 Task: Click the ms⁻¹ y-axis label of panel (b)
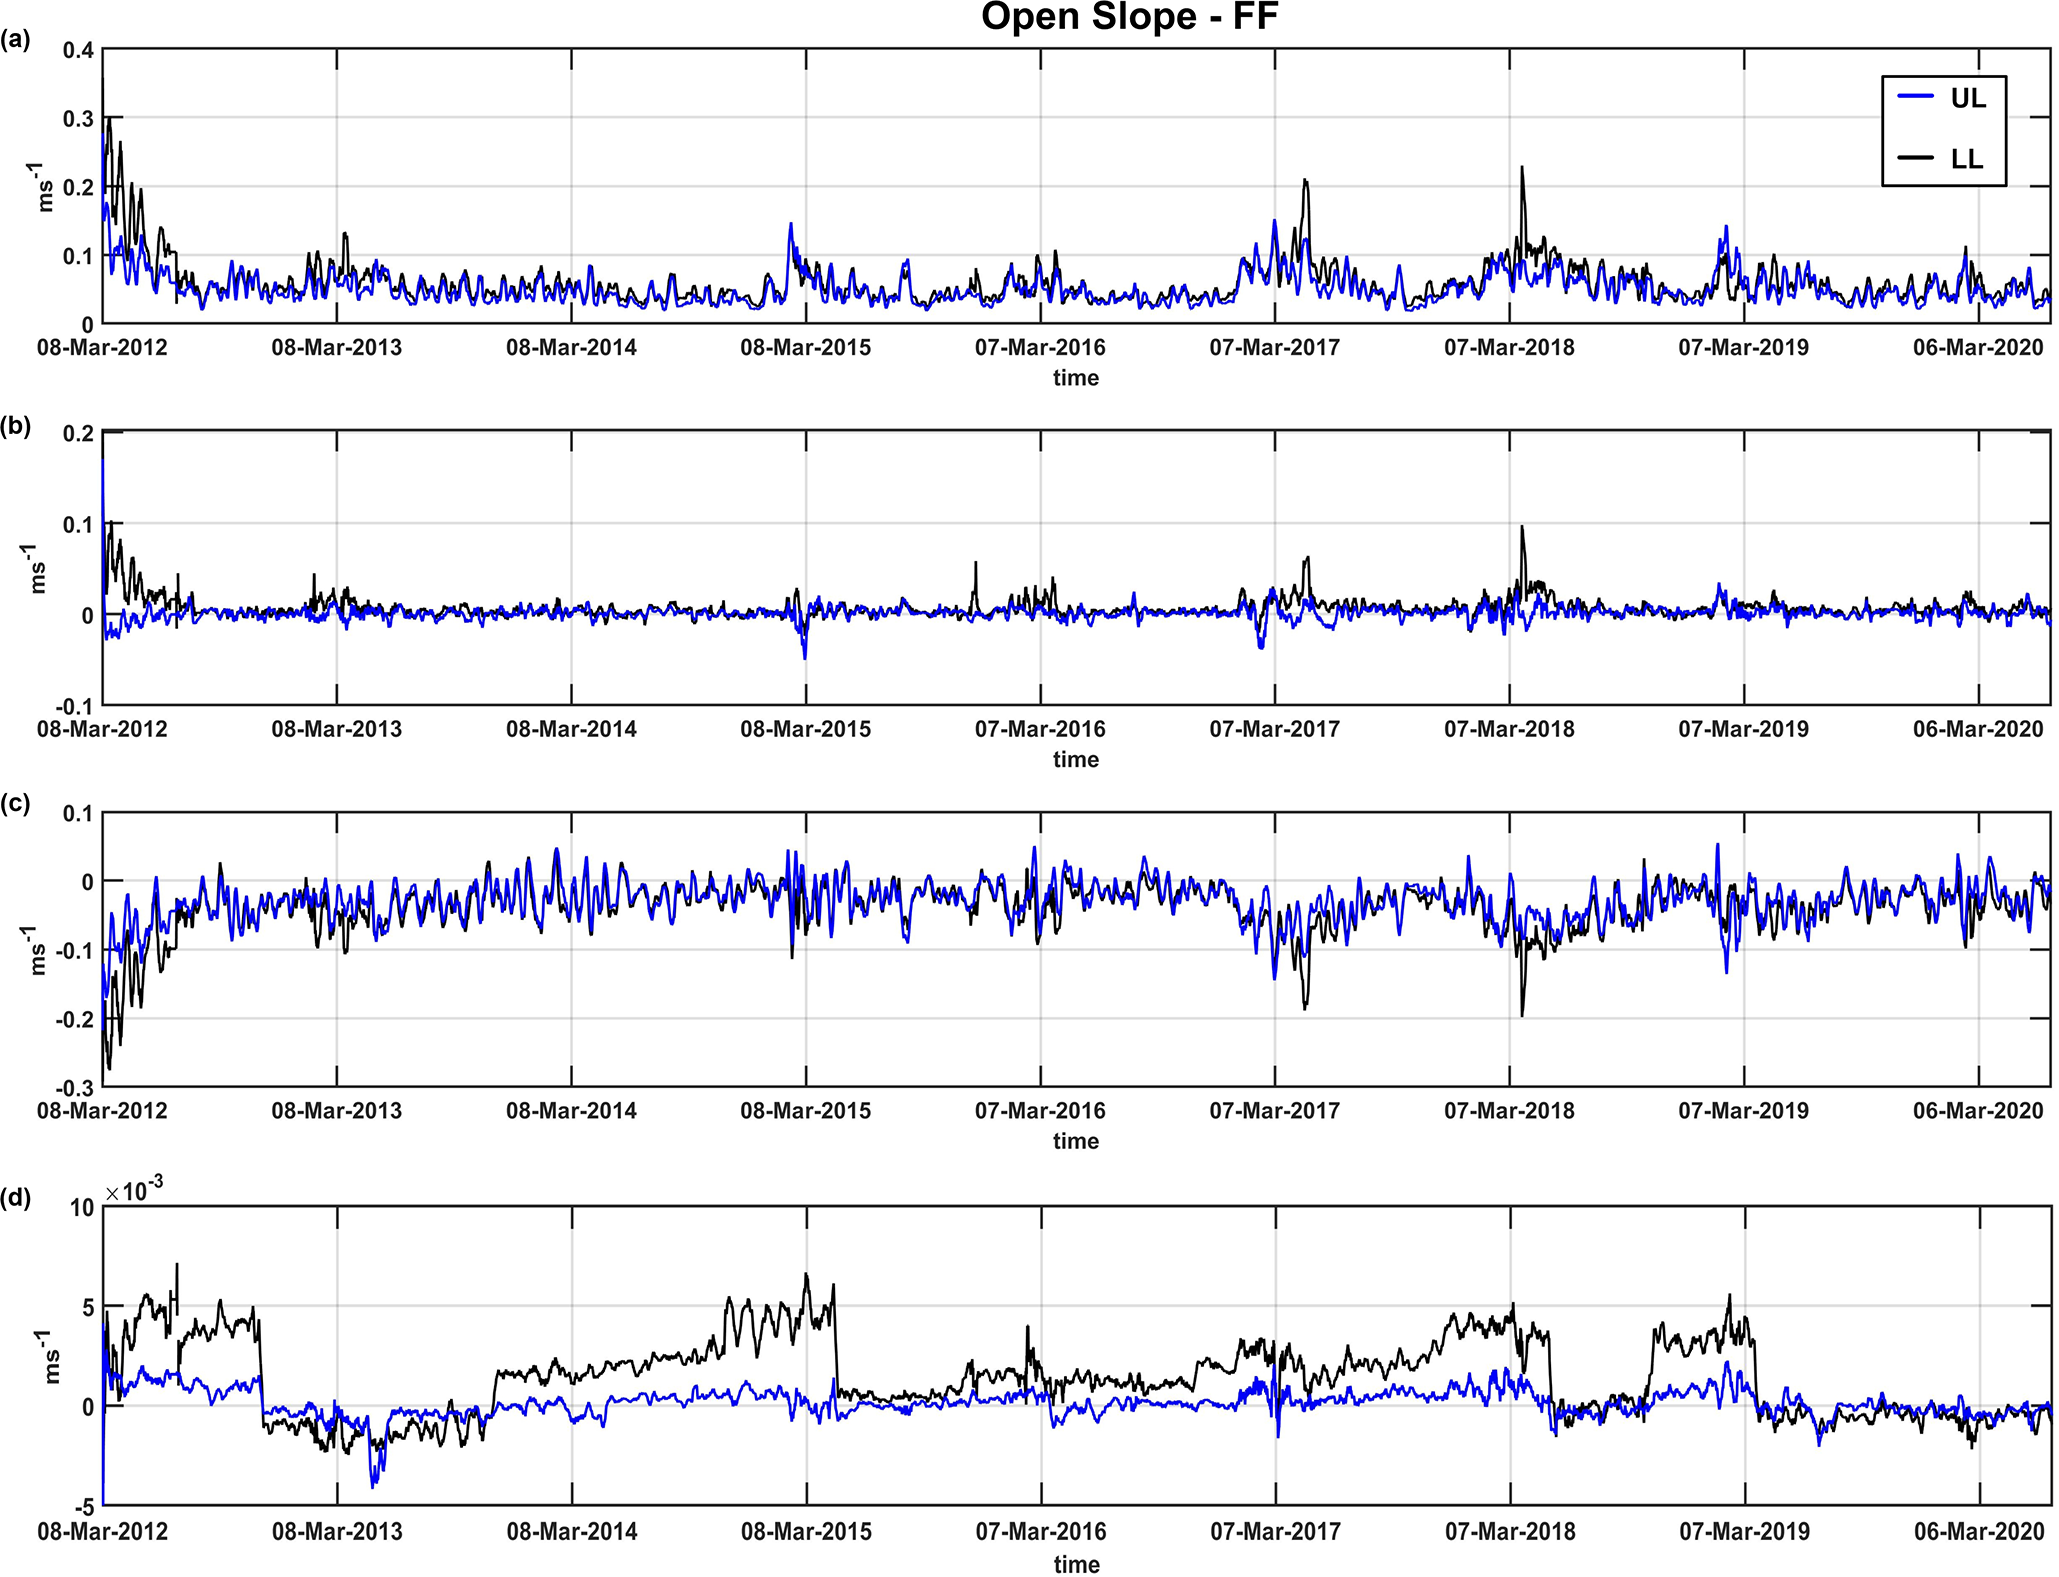click(38, 568)
